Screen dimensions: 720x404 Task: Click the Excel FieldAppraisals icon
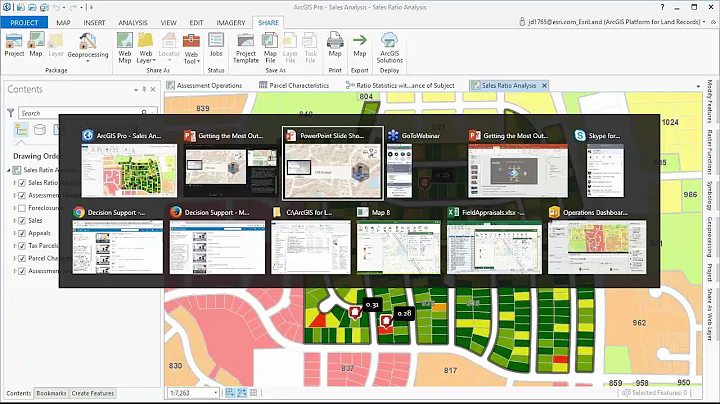[453, 212]
